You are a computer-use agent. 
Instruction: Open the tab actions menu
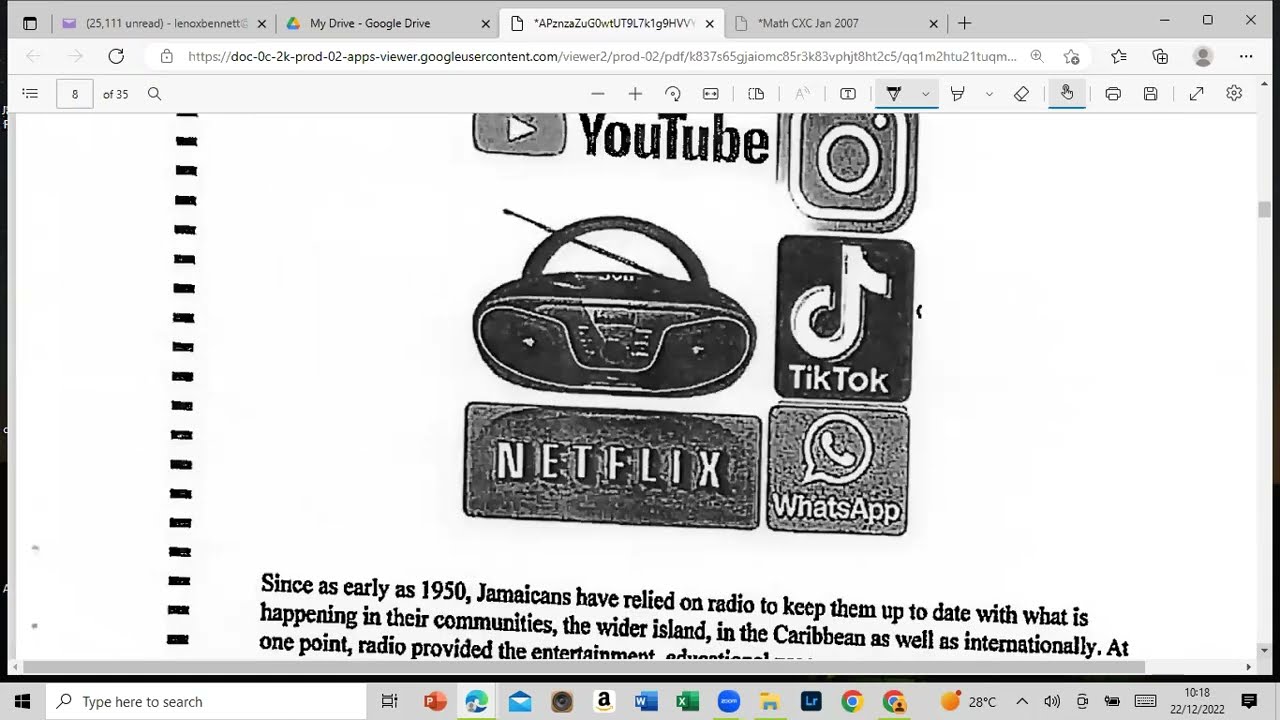pos(29,23)
